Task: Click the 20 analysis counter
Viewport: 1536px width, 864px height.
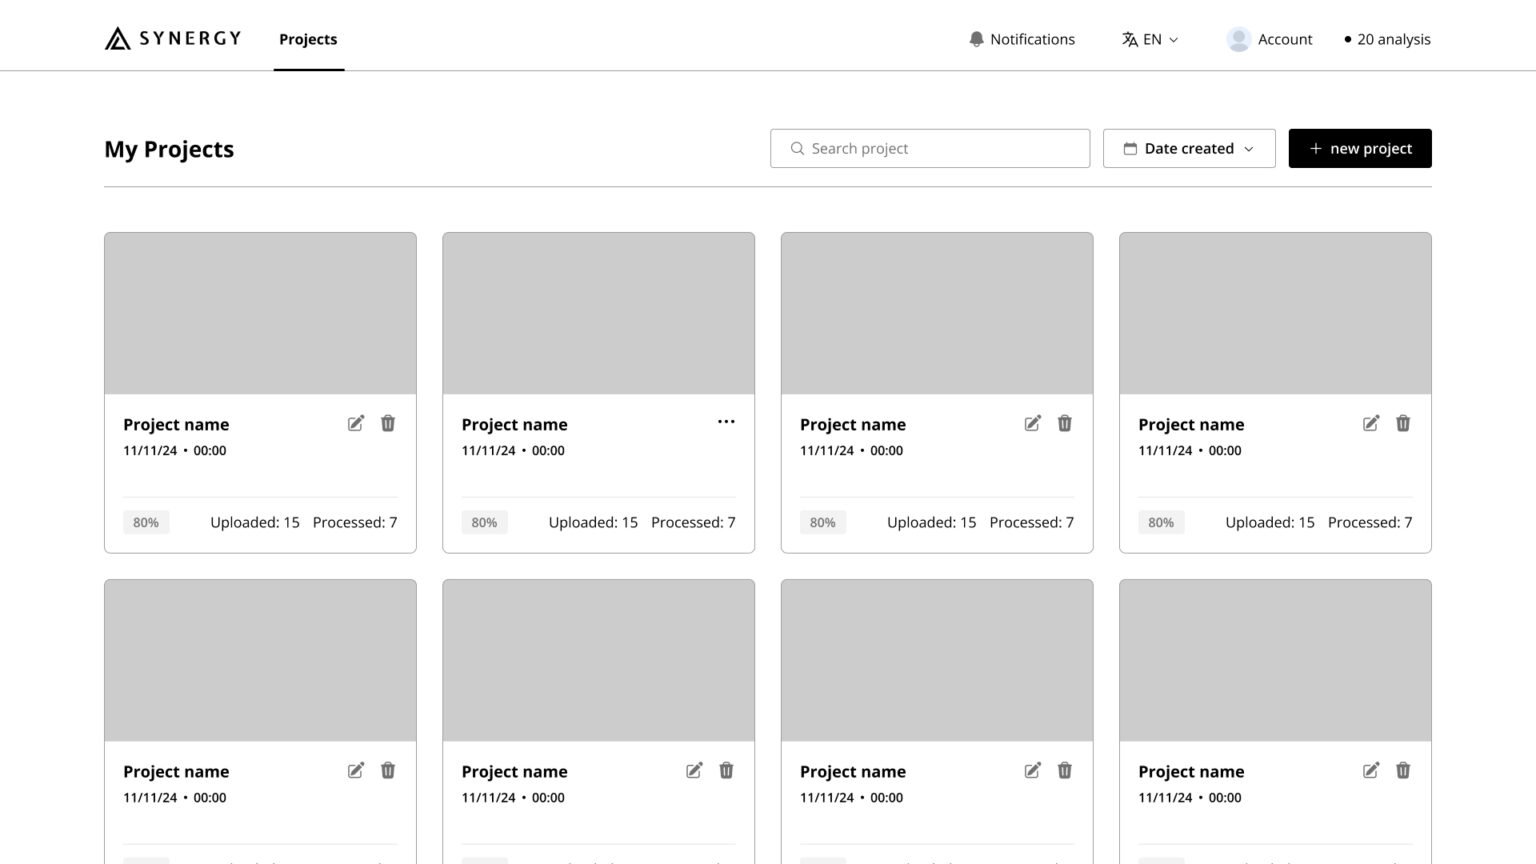Action: click(x=1387, y=39)
